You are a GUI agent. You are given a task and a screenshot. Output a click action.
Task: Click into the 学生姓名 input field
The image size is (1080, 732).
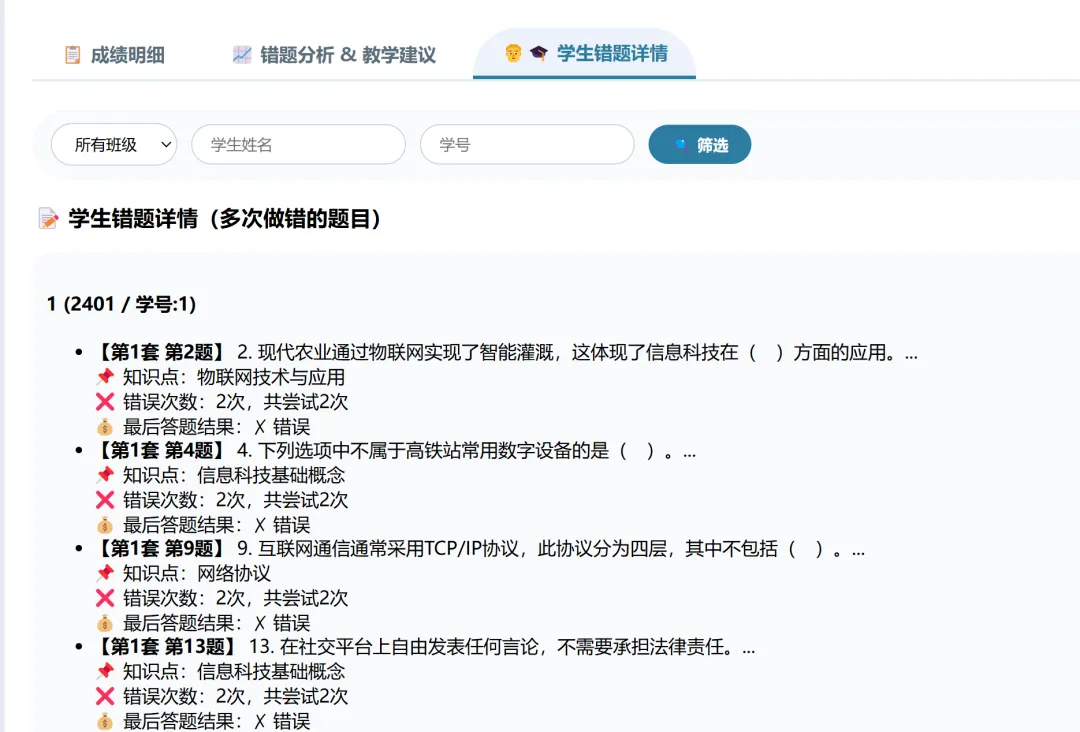coord(297,144)
